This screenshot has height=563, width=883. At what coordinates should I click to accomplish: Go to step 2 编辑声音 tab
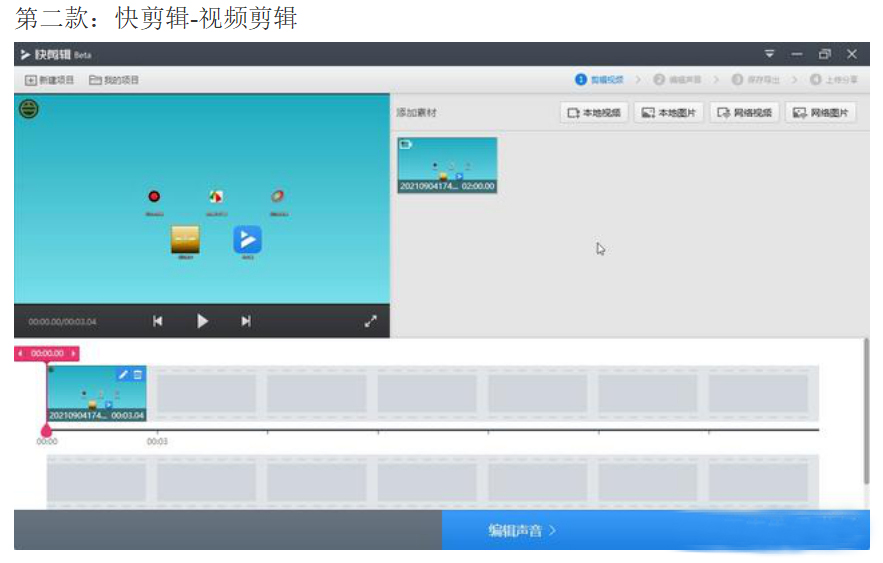677,79
